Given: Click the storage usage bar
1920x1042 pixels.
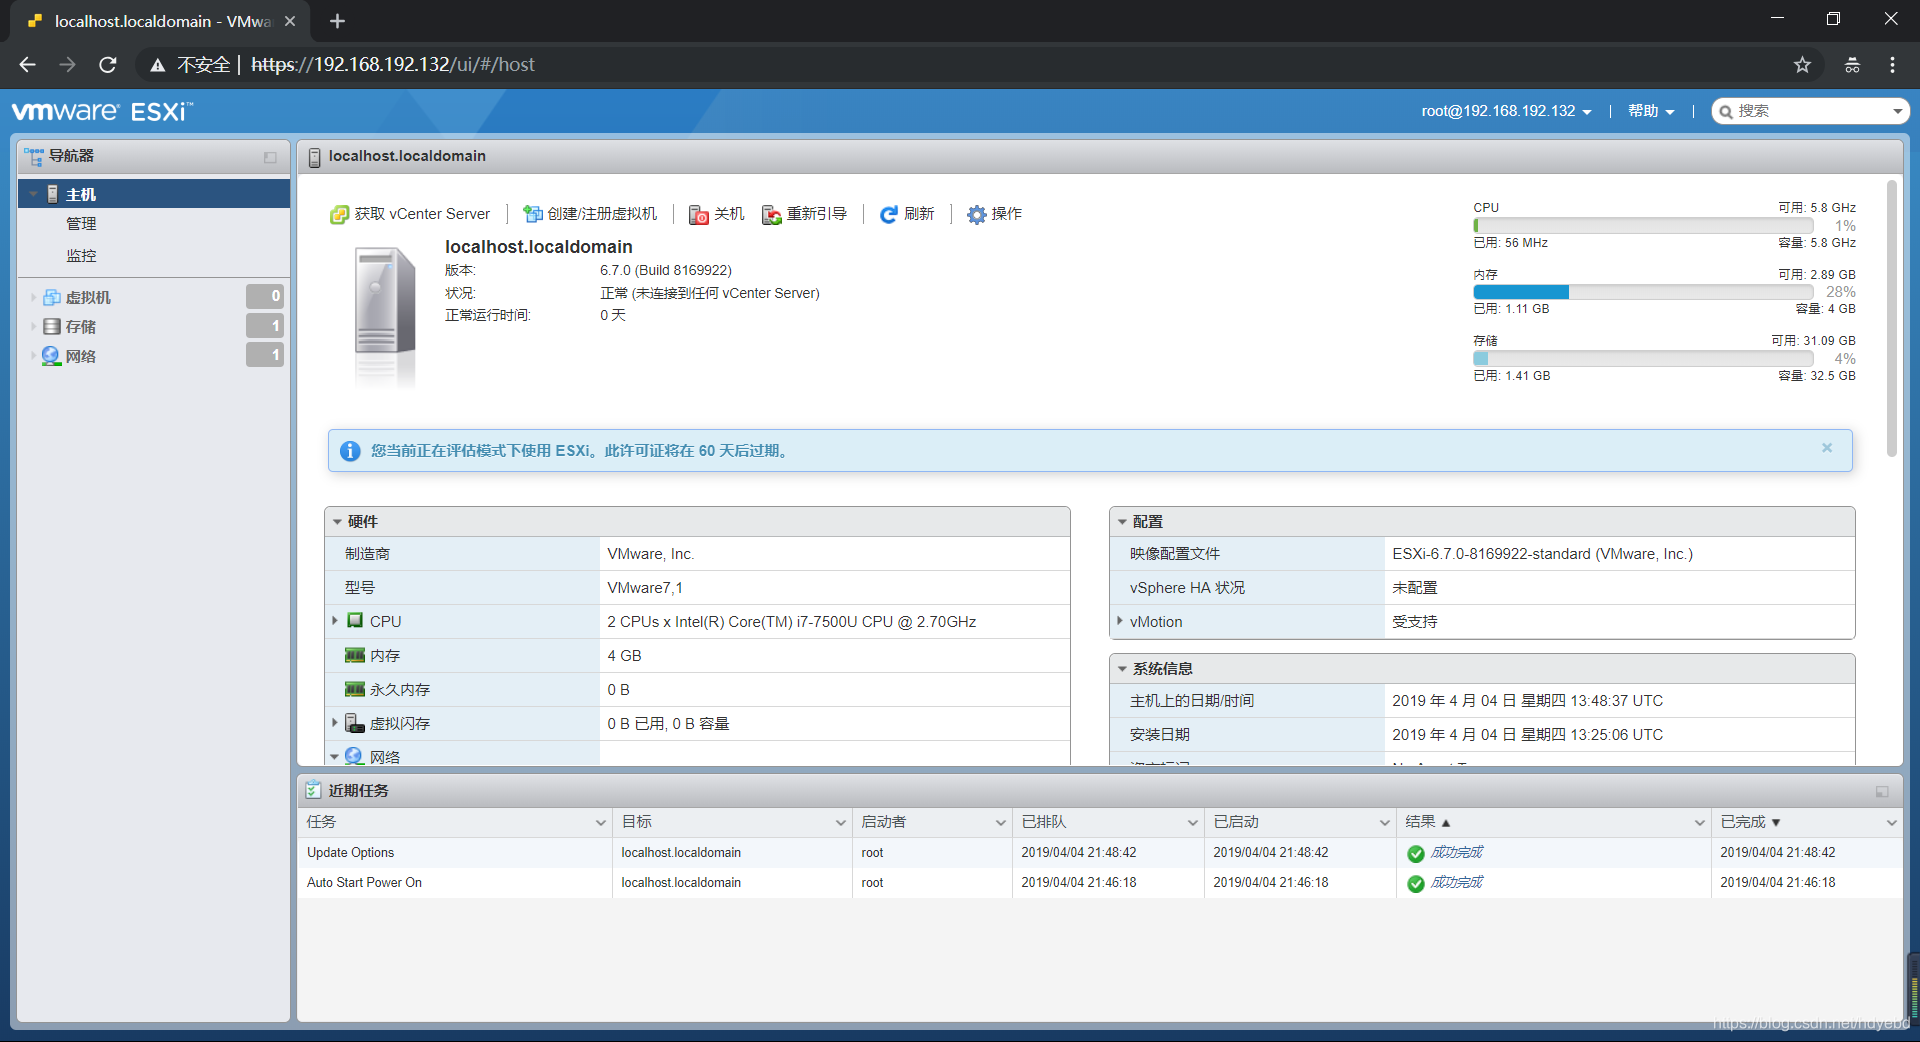Looking at the screenshot, I should [x=1643, y=358].
